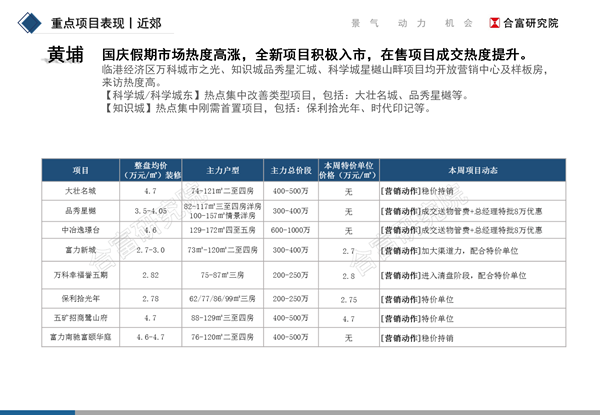This screenshot has width=600, height=415.
Task: Click the 62/77/86/99㎡三房 unit type cell
Action: pos(223,298)
